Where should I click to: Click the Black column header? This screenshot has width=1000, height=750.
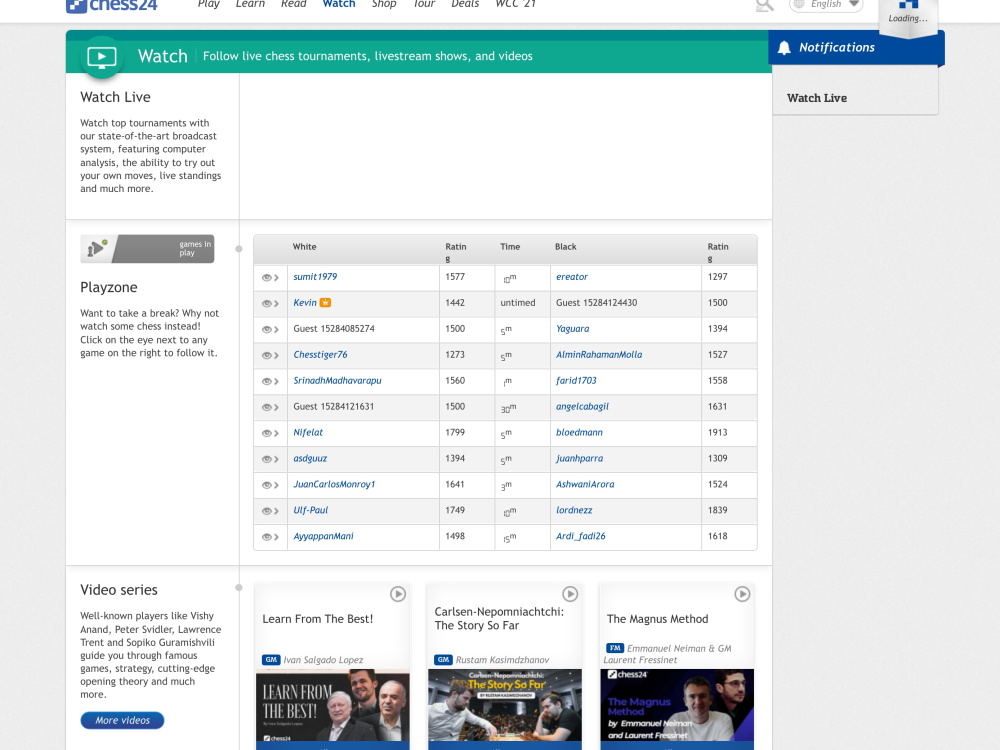click(x=566, y=247)
